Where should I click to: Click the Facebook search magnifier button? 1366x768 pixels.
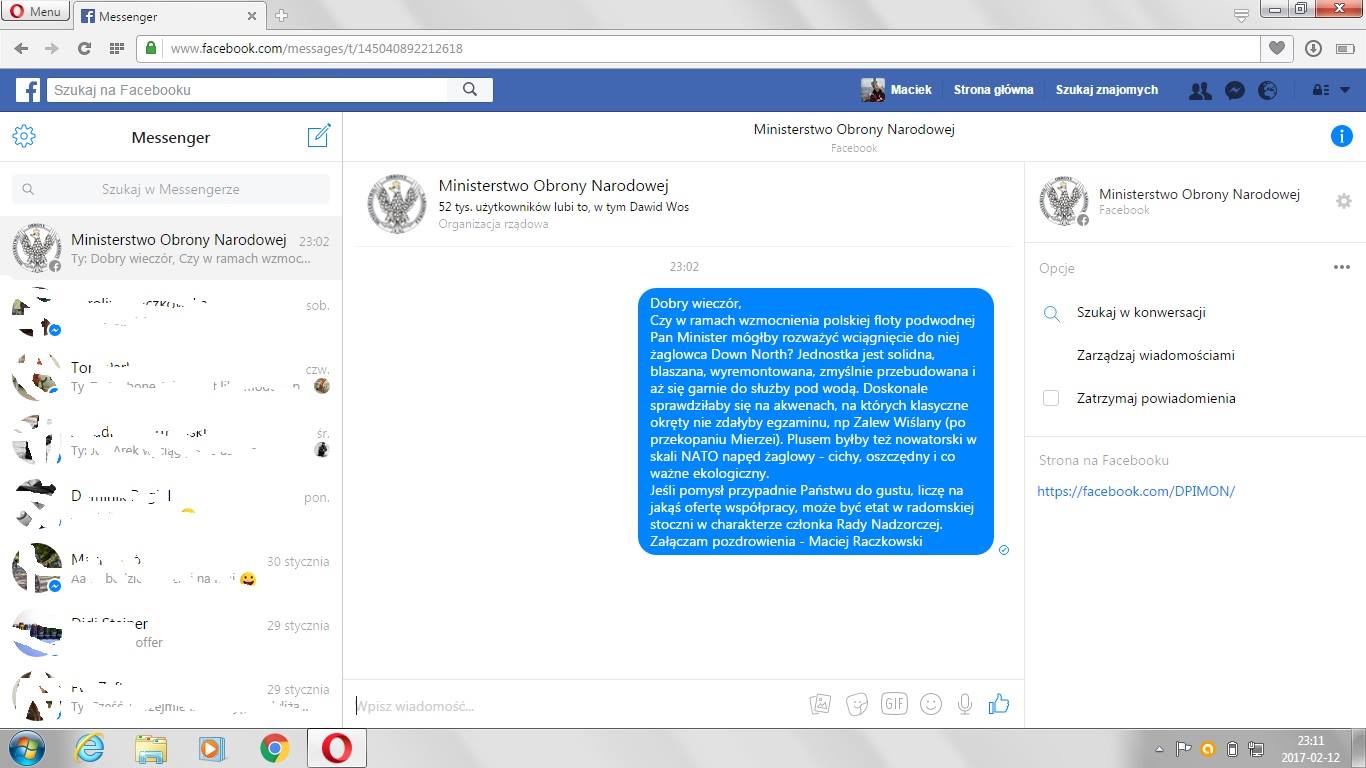[470, 90]
